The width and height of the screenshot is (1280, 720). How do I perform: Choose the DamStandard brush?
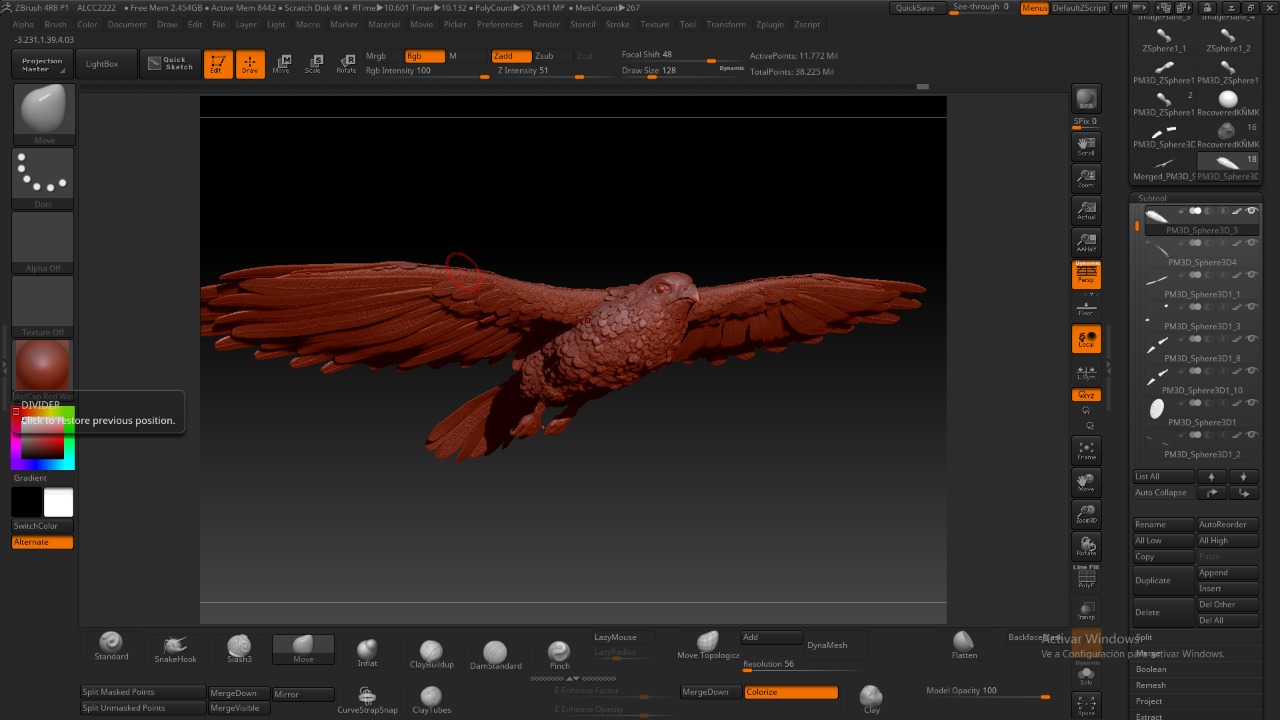tap(495, 656)
